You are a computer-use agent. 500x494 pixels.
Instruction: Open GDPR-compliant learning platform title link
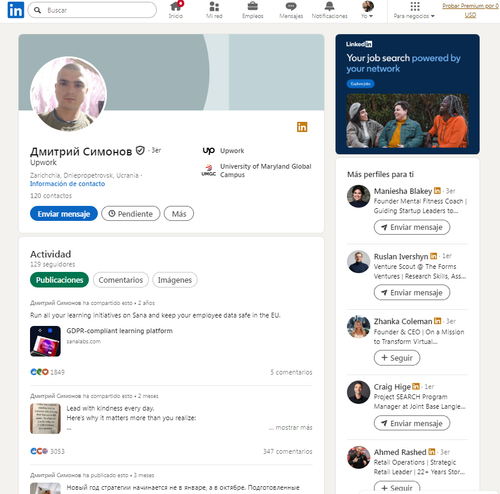[x=120, y=331]
